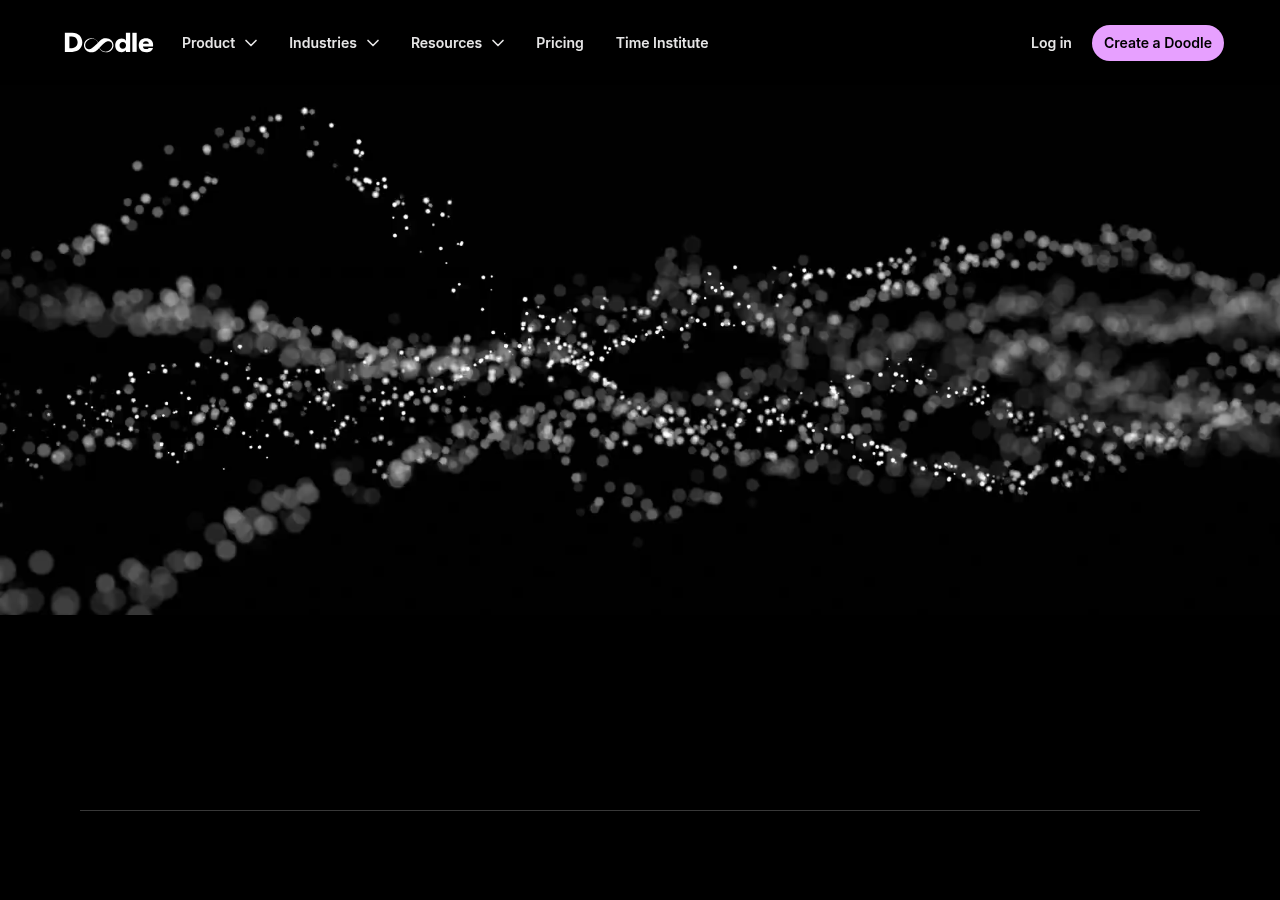1280x900 pixels.
Task: Click the Doodle logo
Action: 109,43
